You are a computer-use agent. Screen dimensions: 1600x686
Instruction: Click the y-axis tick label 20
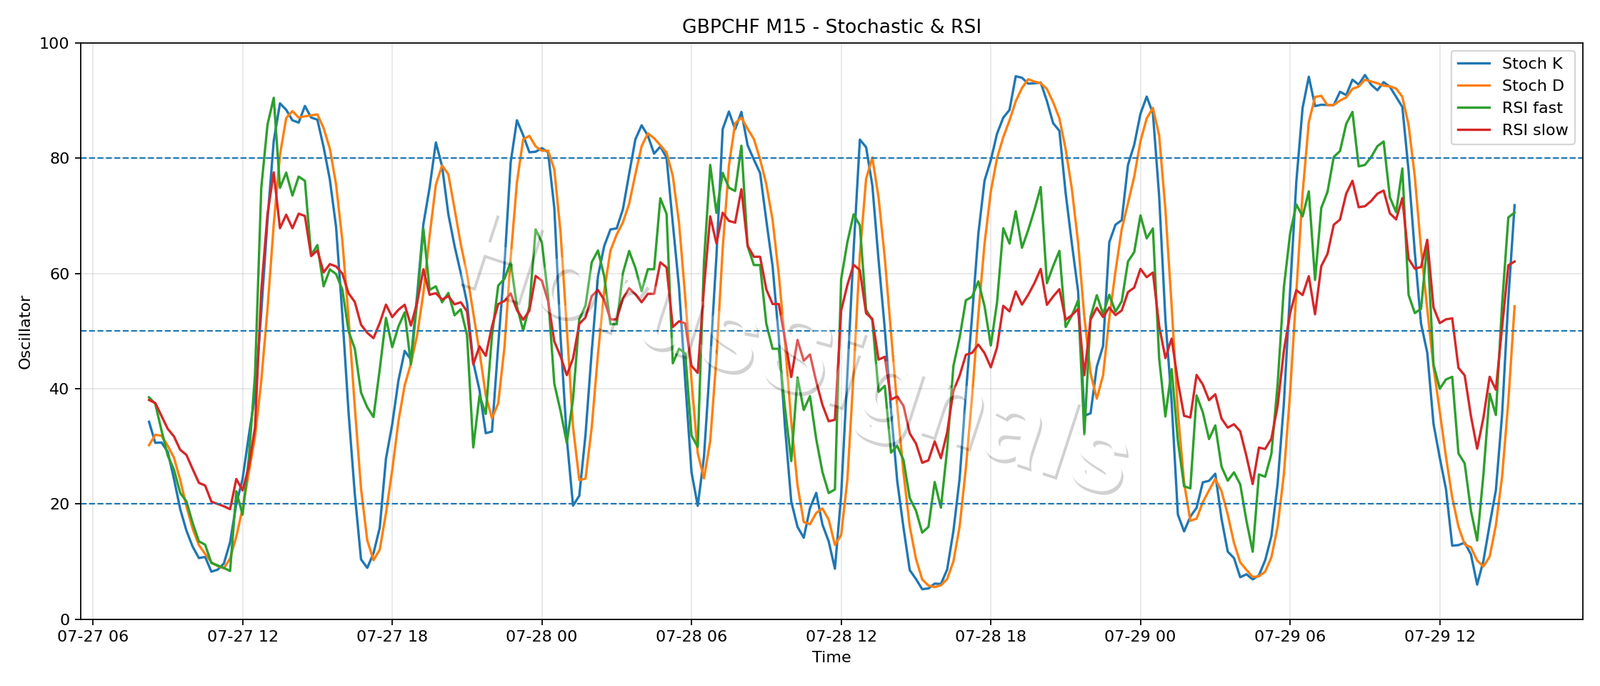click(x=59, y=504)
